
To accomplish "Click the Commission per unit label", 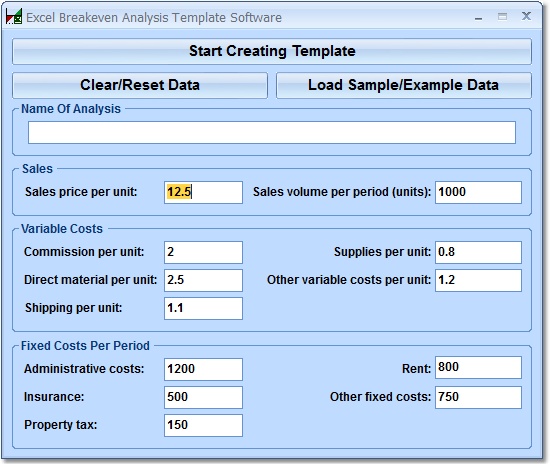I will pos(84,252).
